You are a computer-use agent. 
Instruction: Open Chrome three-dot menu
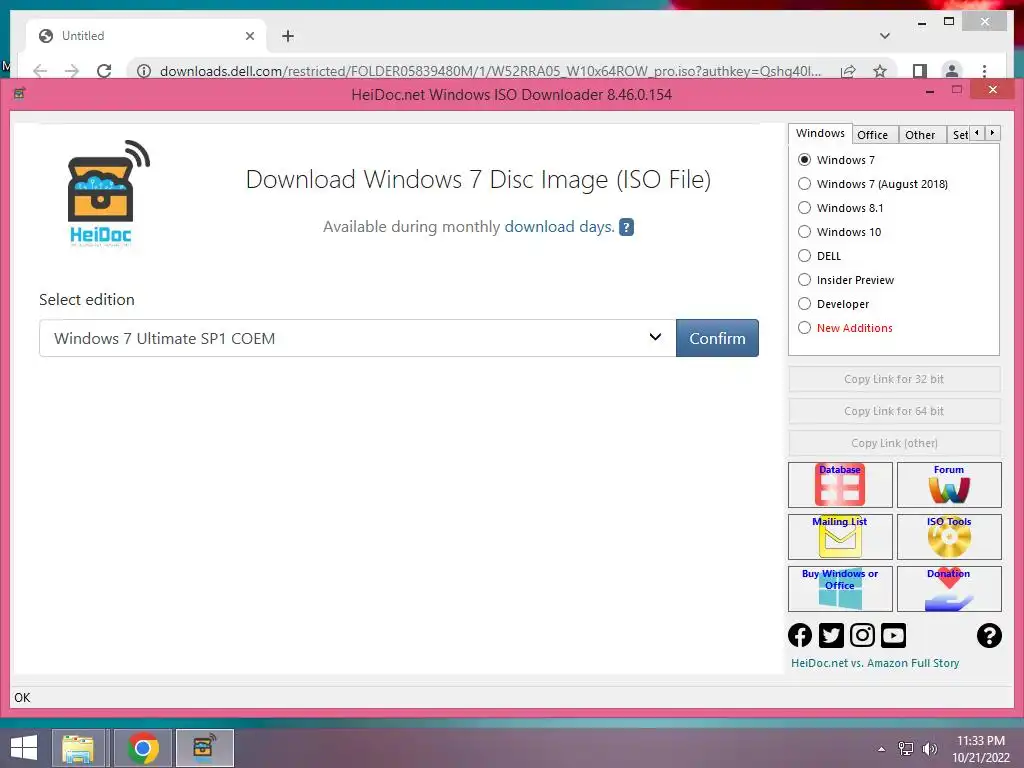tap(984, 71)
